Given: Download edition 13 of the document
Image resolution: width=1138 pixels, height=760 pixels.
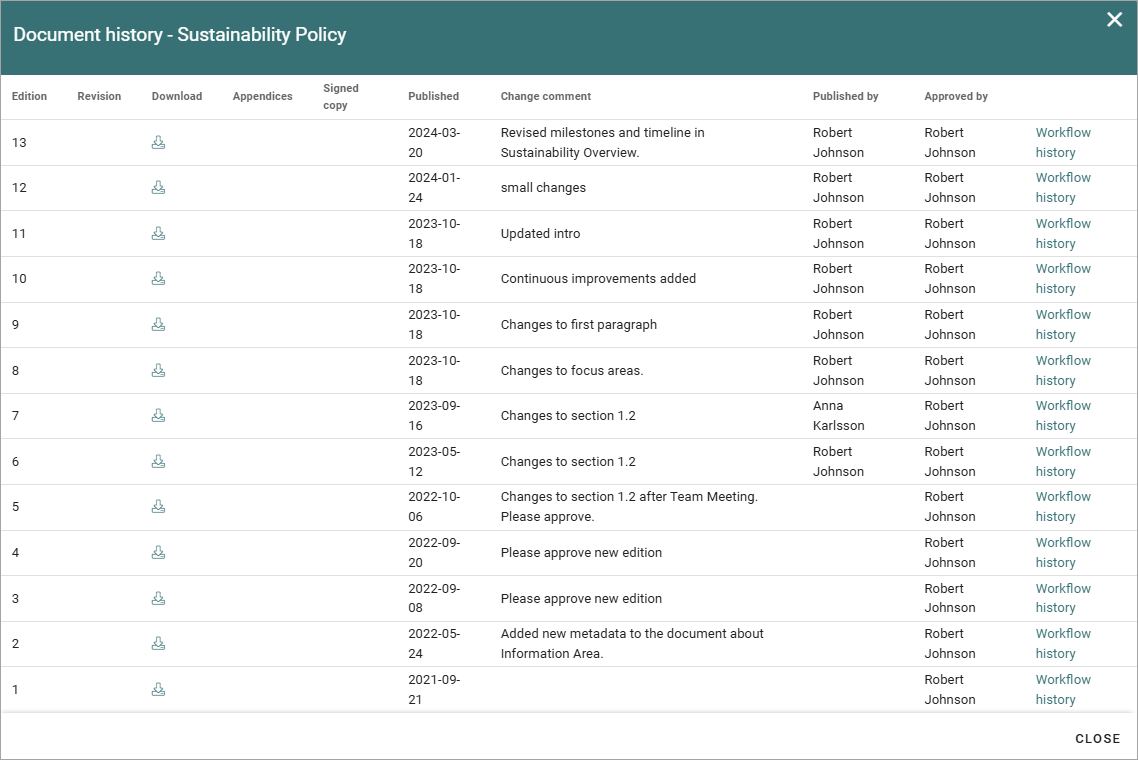Looking at the screenshot, I should pyautogui.click(x=158, y=142).
